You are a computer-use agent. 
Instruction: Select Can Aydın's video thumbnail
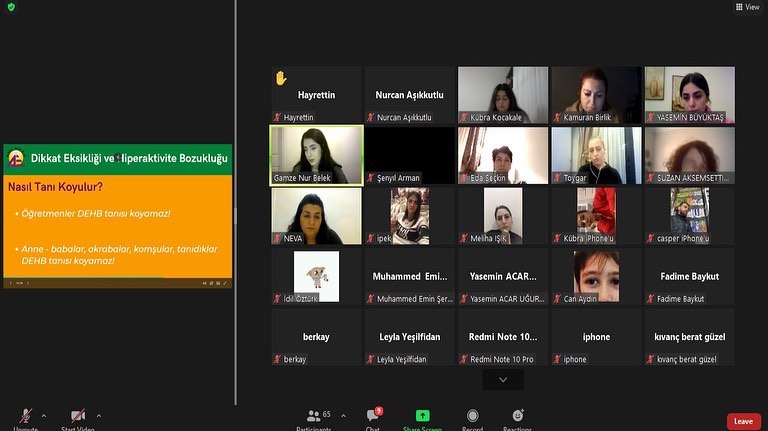point(596,276)
